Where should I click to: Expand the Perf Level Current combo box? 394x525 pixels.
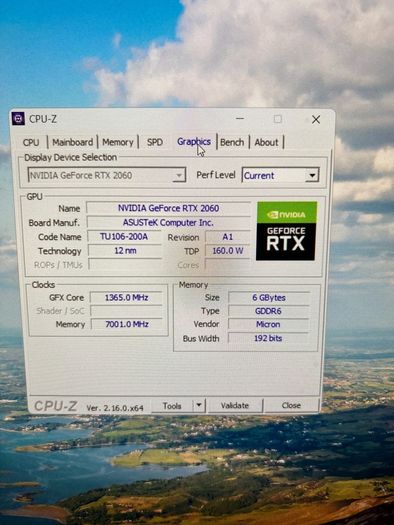pyautogui.click(x=280, y=175)
